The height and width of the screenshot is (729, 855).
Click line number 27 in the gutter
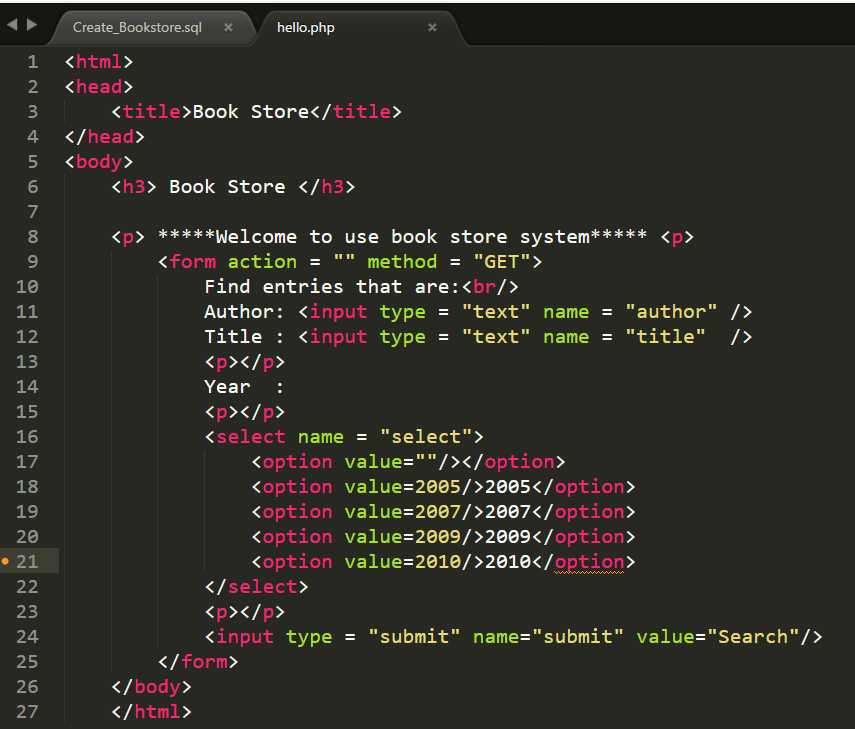27,712
